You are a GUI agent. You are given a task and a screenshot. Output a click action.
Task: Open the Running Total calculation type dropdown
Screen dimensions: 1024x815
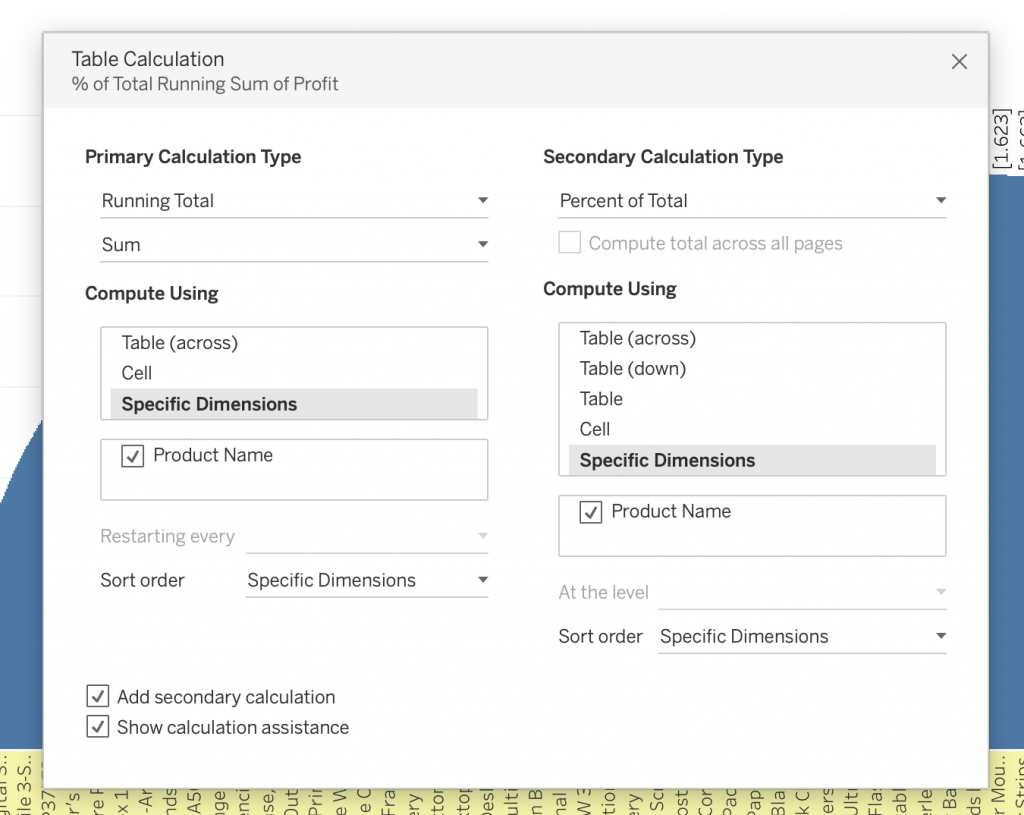(x=294, y=201)
